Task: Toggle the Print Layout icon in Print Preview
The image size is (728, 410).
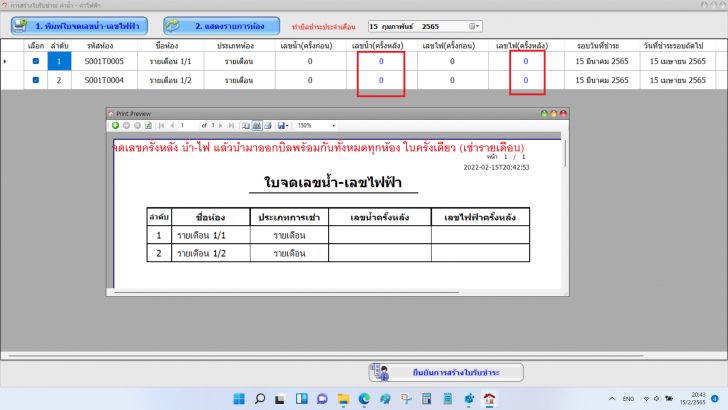Action: coord(257,125)
